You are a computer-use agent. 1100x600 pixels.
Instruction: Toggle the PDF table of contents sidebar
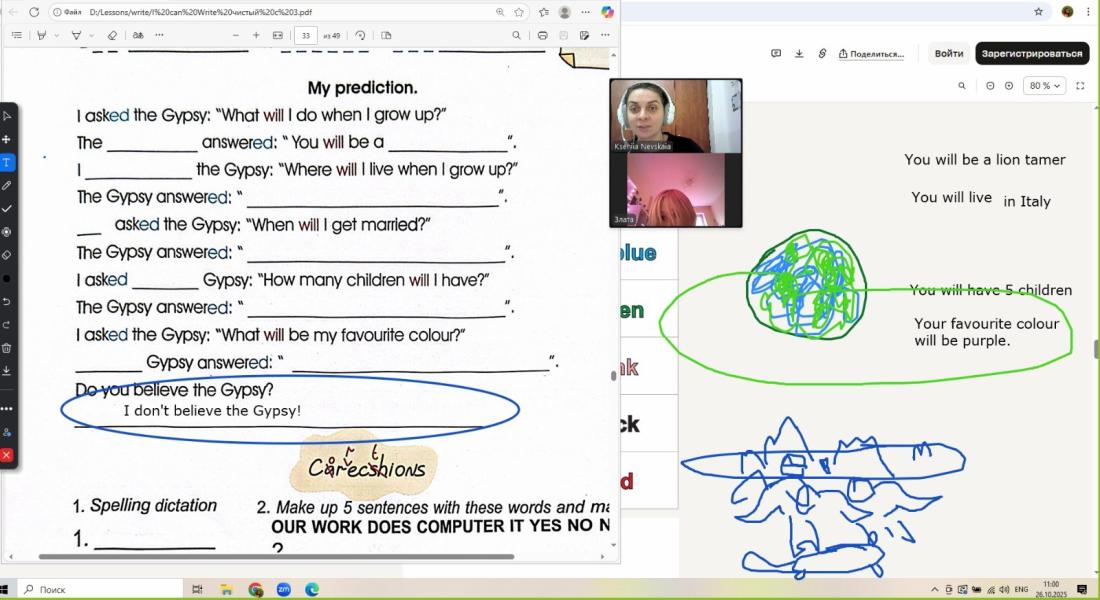pyautogui.click(x=17, y=35)
